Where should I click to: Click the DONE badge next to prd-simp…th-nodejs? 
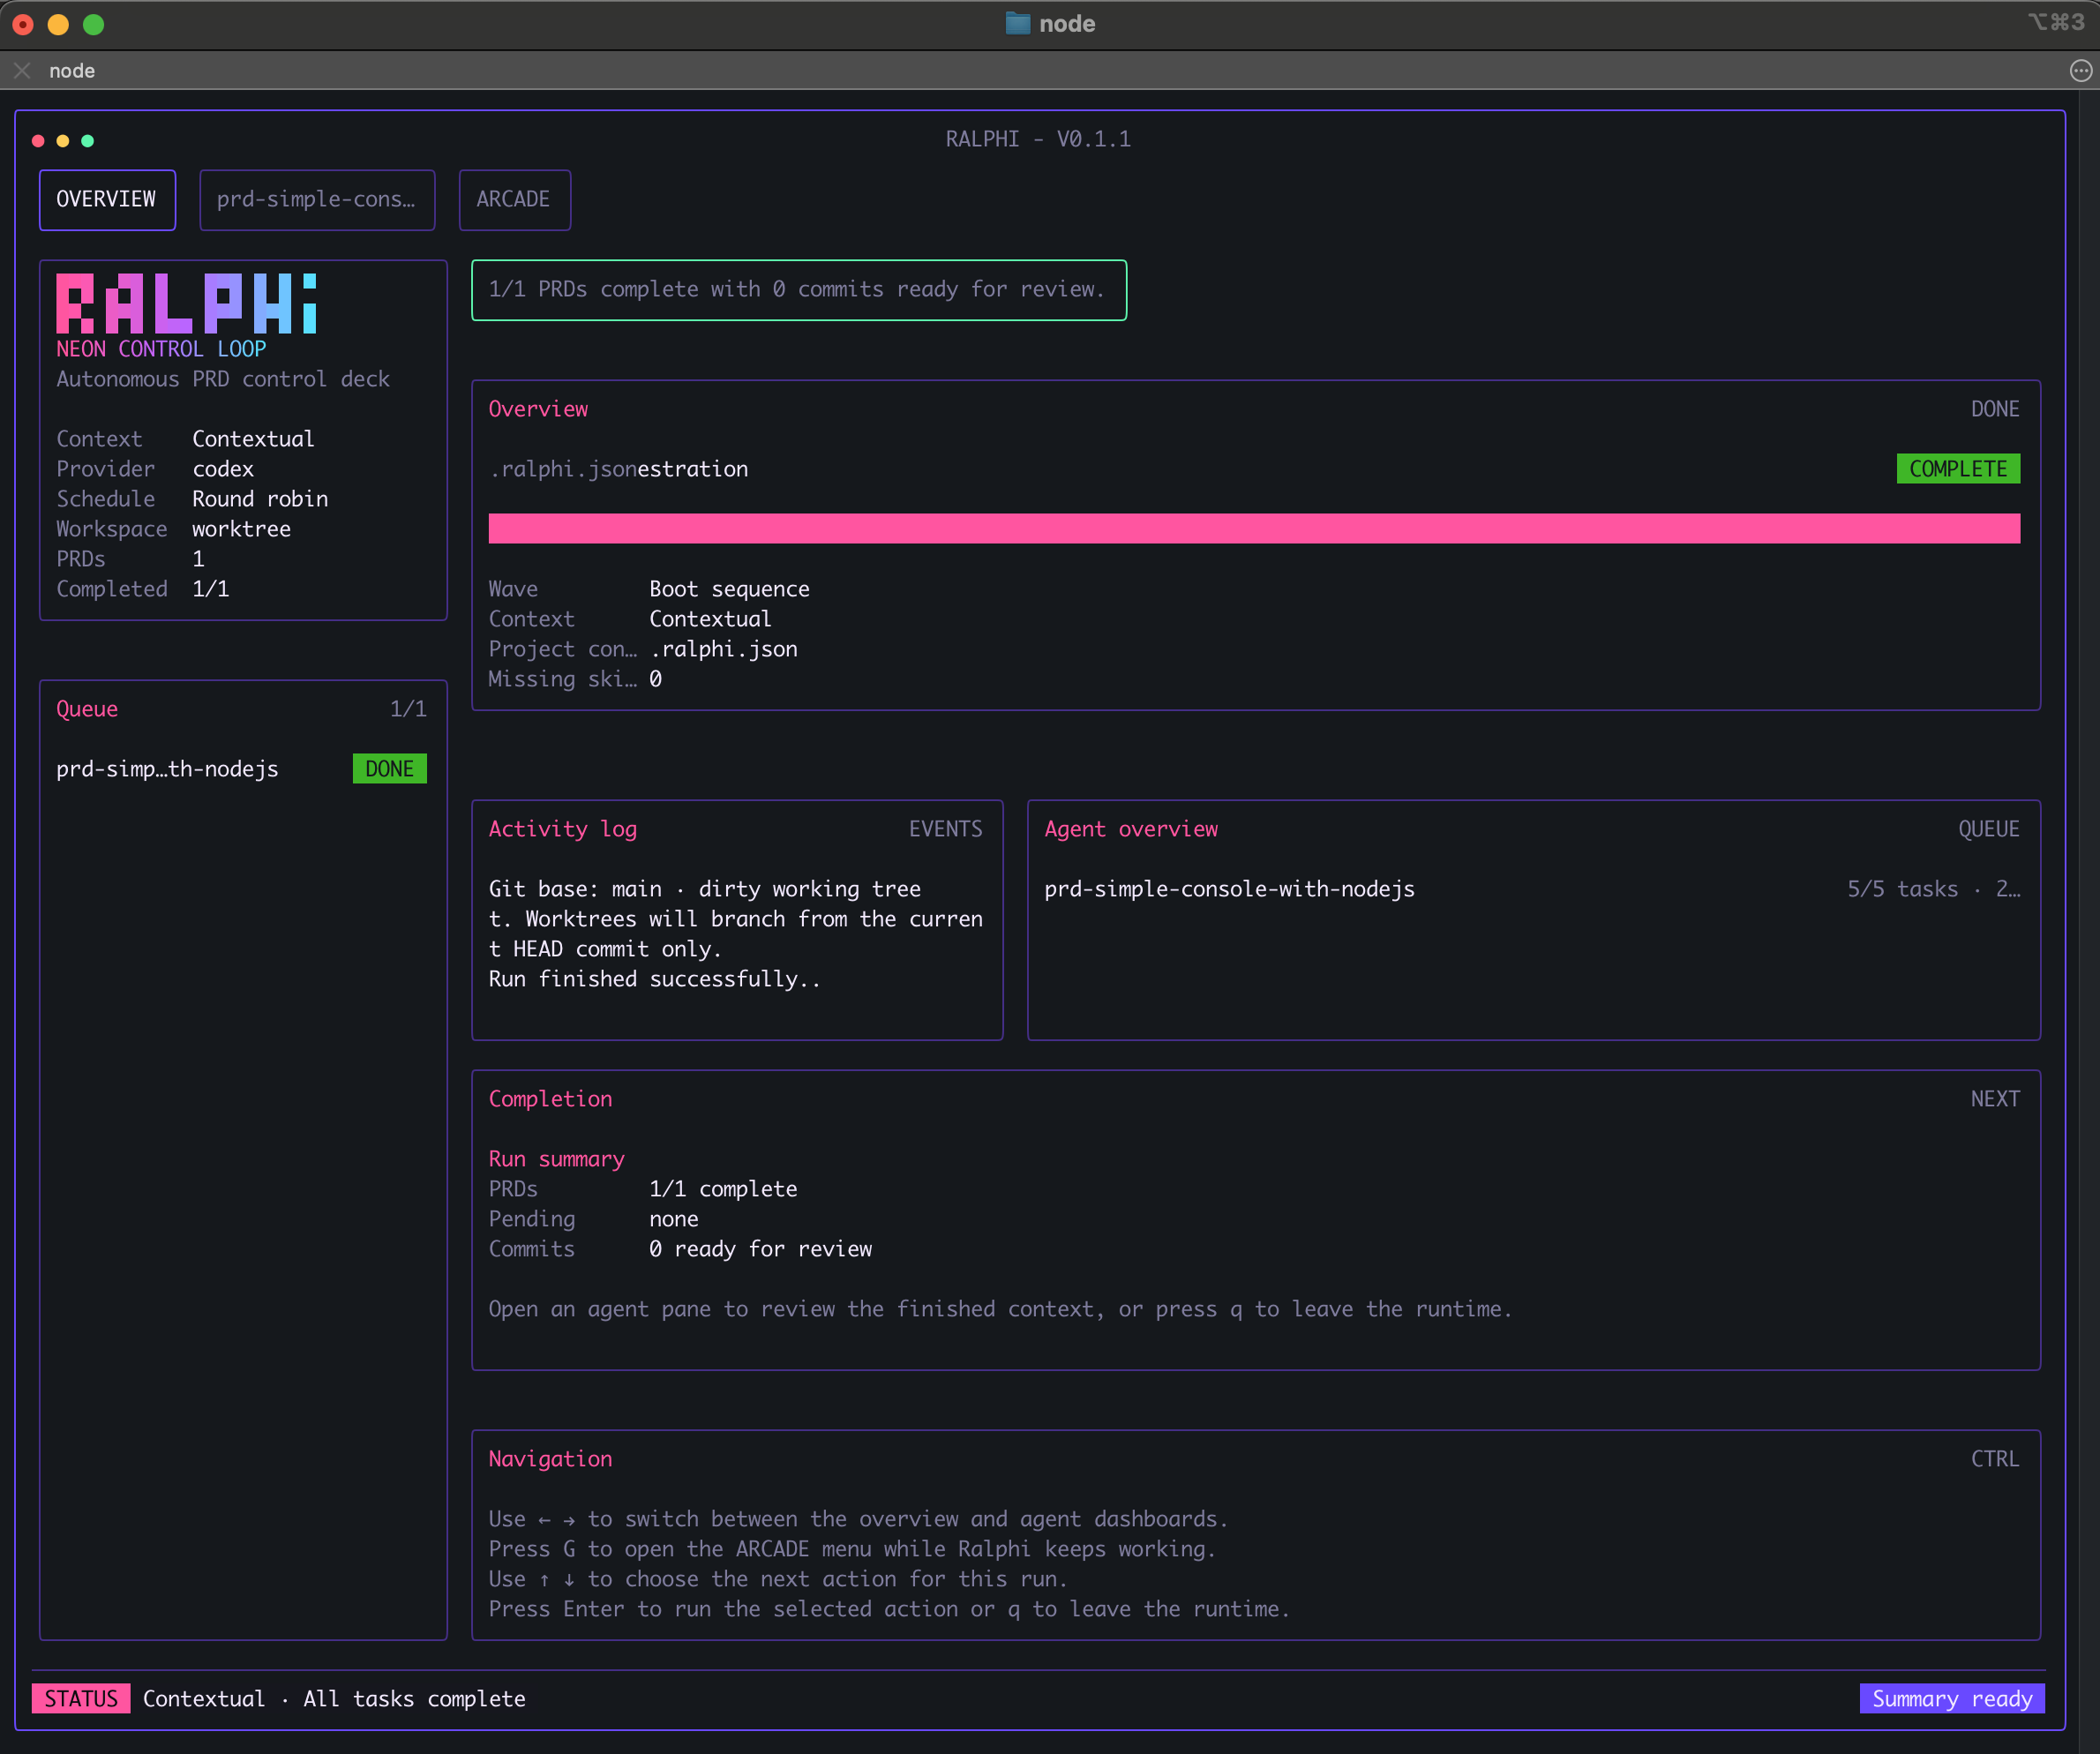point(389,768)
